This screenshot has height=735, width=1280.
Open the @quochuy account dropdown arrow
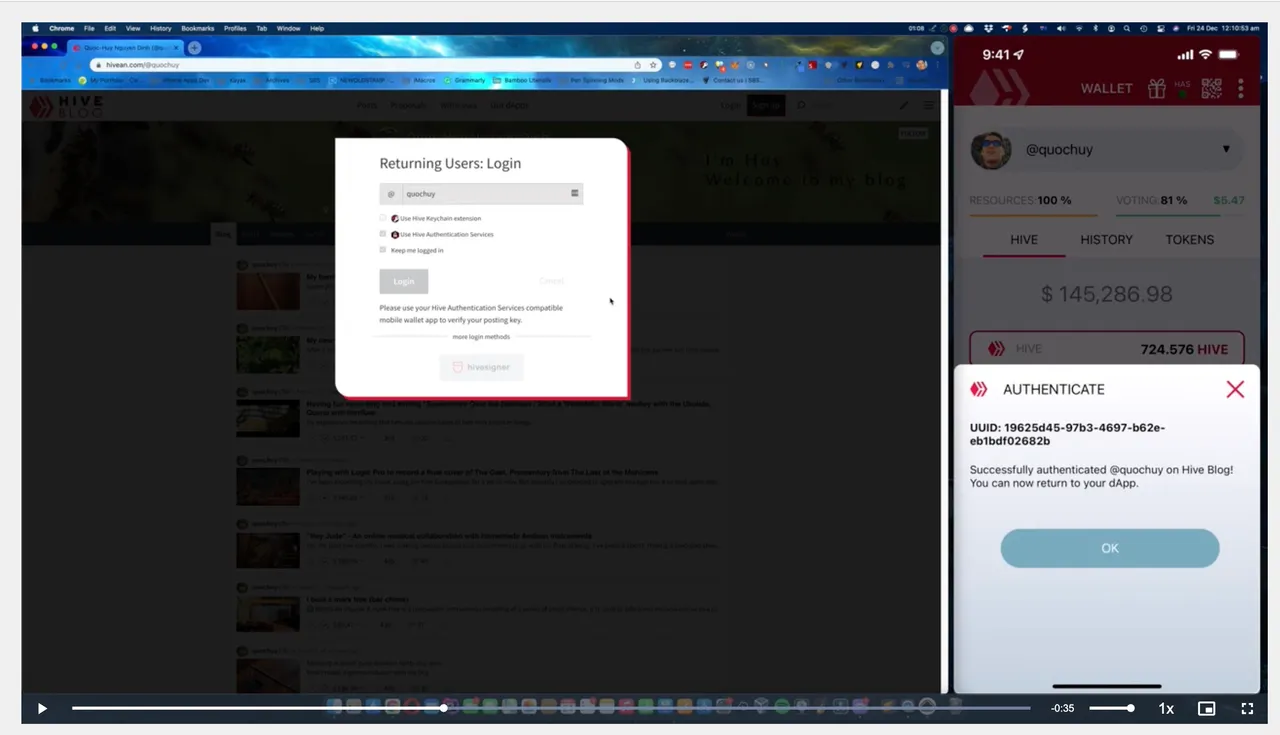click(1226, 149)
